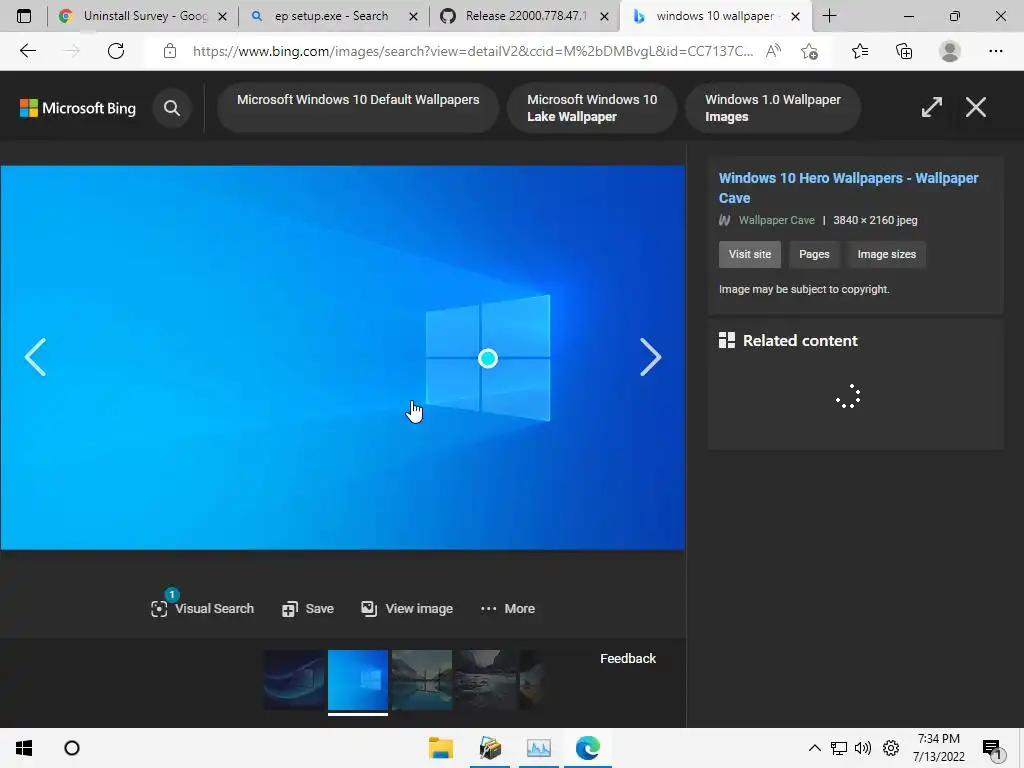Click the address bar URL field
The image size is (1024, 768).
[x=473, y=51]
